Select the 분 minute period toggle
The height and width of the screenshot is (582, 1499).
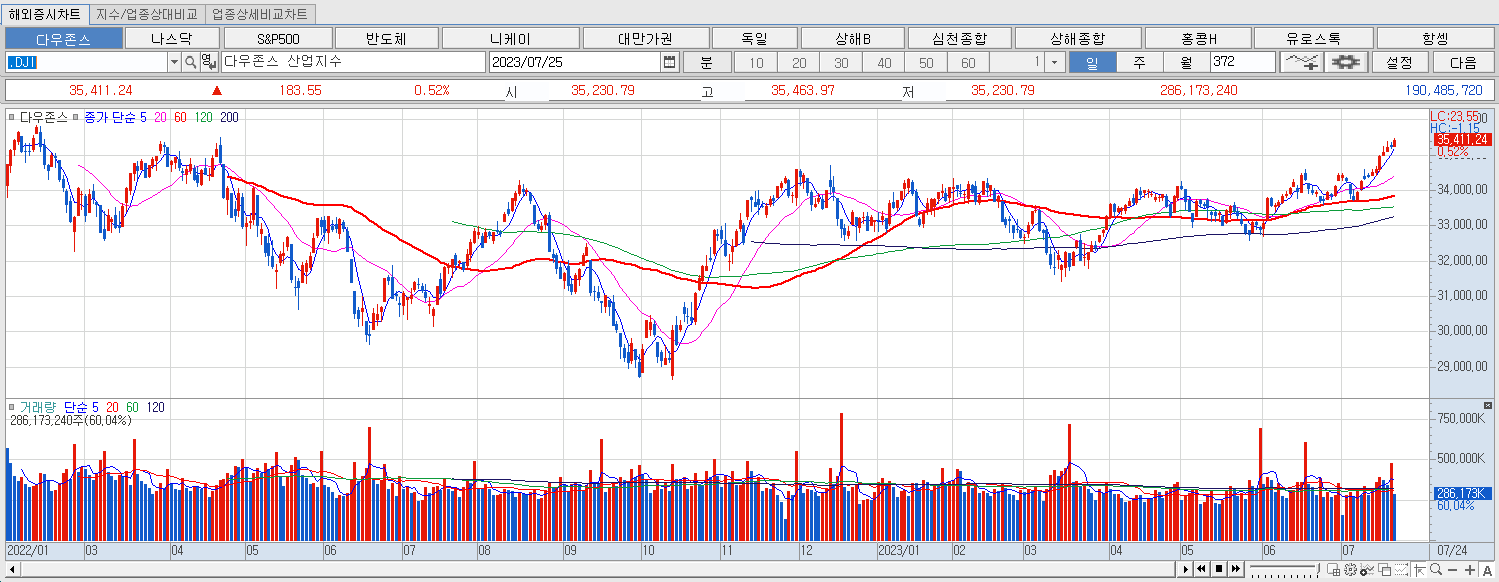706,62
